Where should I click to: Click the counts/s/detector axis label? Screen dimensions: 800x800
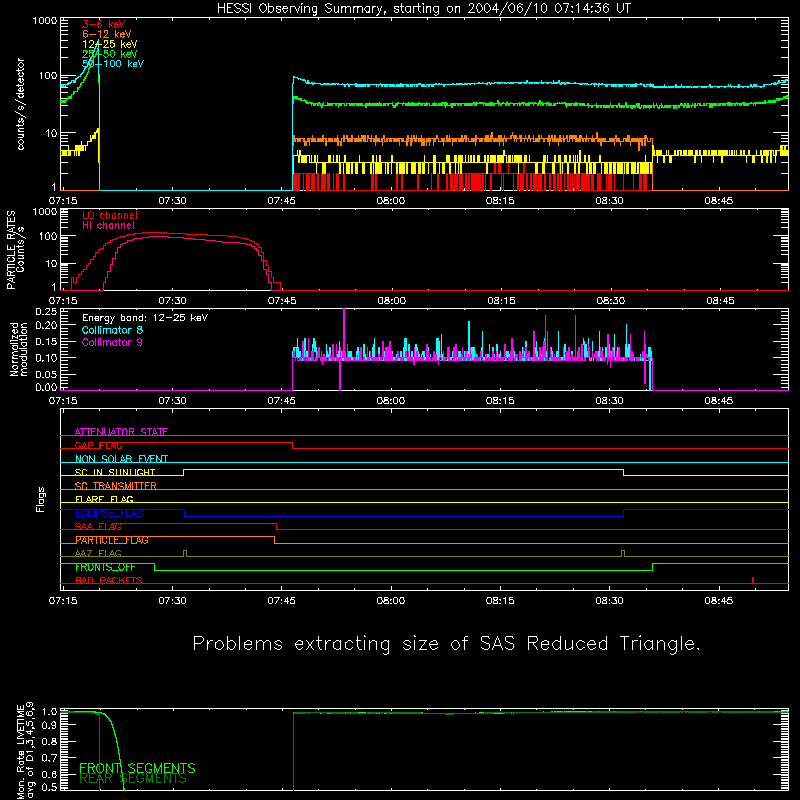click(20, 104)
